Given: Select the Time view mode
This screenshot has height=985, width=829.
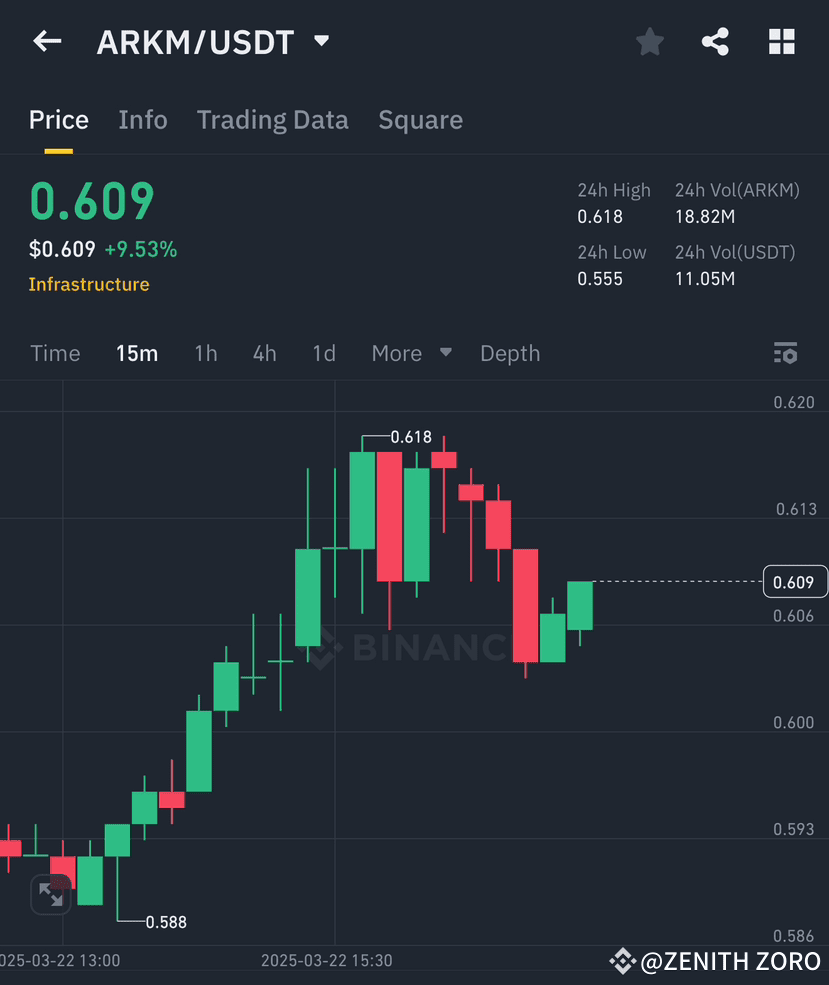Looking at the screenshot, I should click(x=55, y=353).
